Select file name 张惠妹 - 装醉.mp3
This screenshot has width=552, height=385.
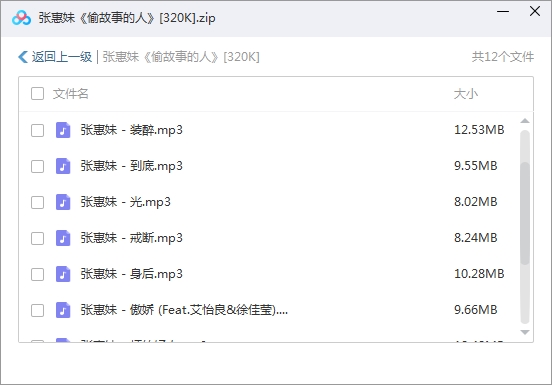click(132, 130)
